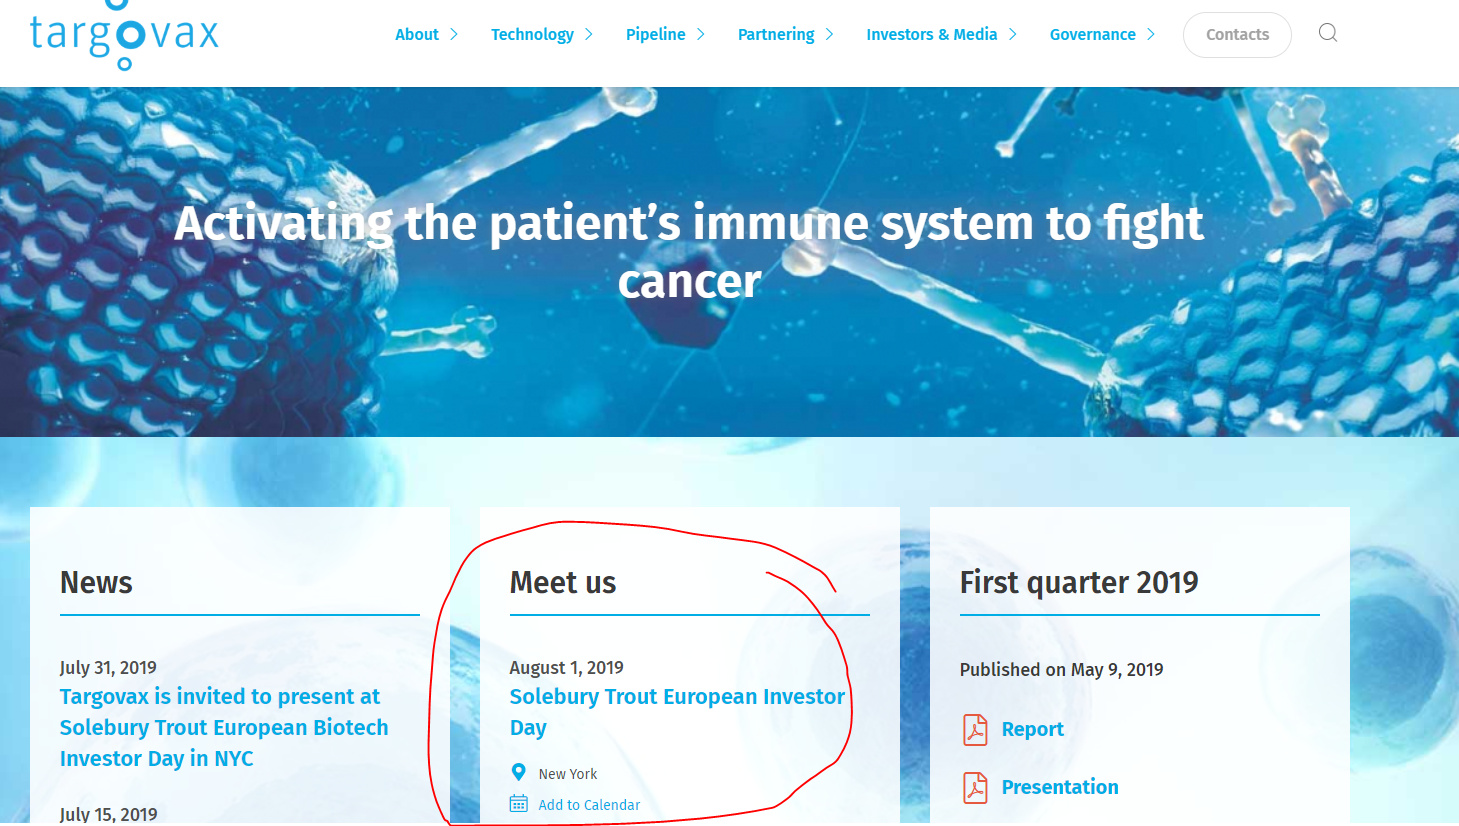
Task: Open the first quarter Presentation link
Action: (1059, 787)
